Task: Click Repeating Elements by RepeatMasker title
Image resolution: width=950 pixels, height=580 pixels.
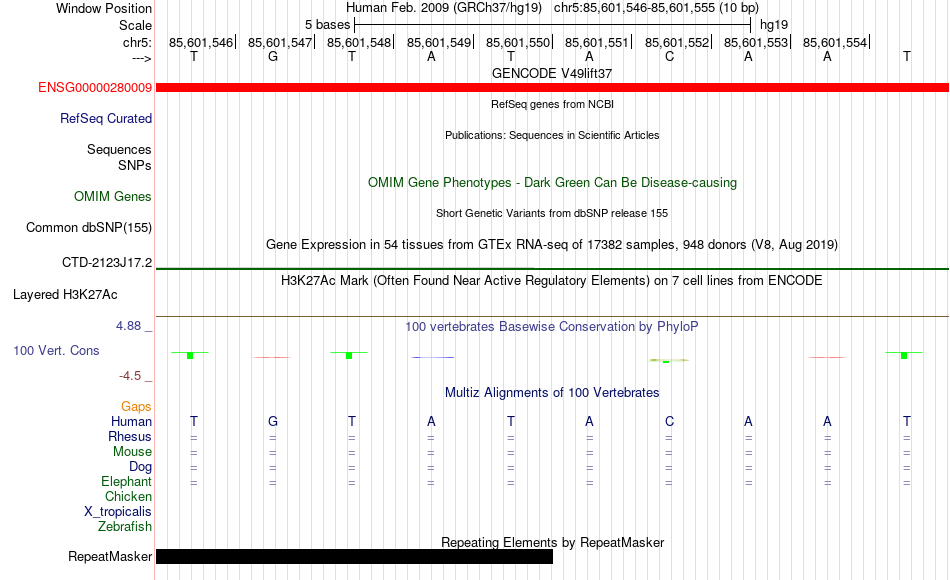Action: pyautogui.click(x=552, y=542)
